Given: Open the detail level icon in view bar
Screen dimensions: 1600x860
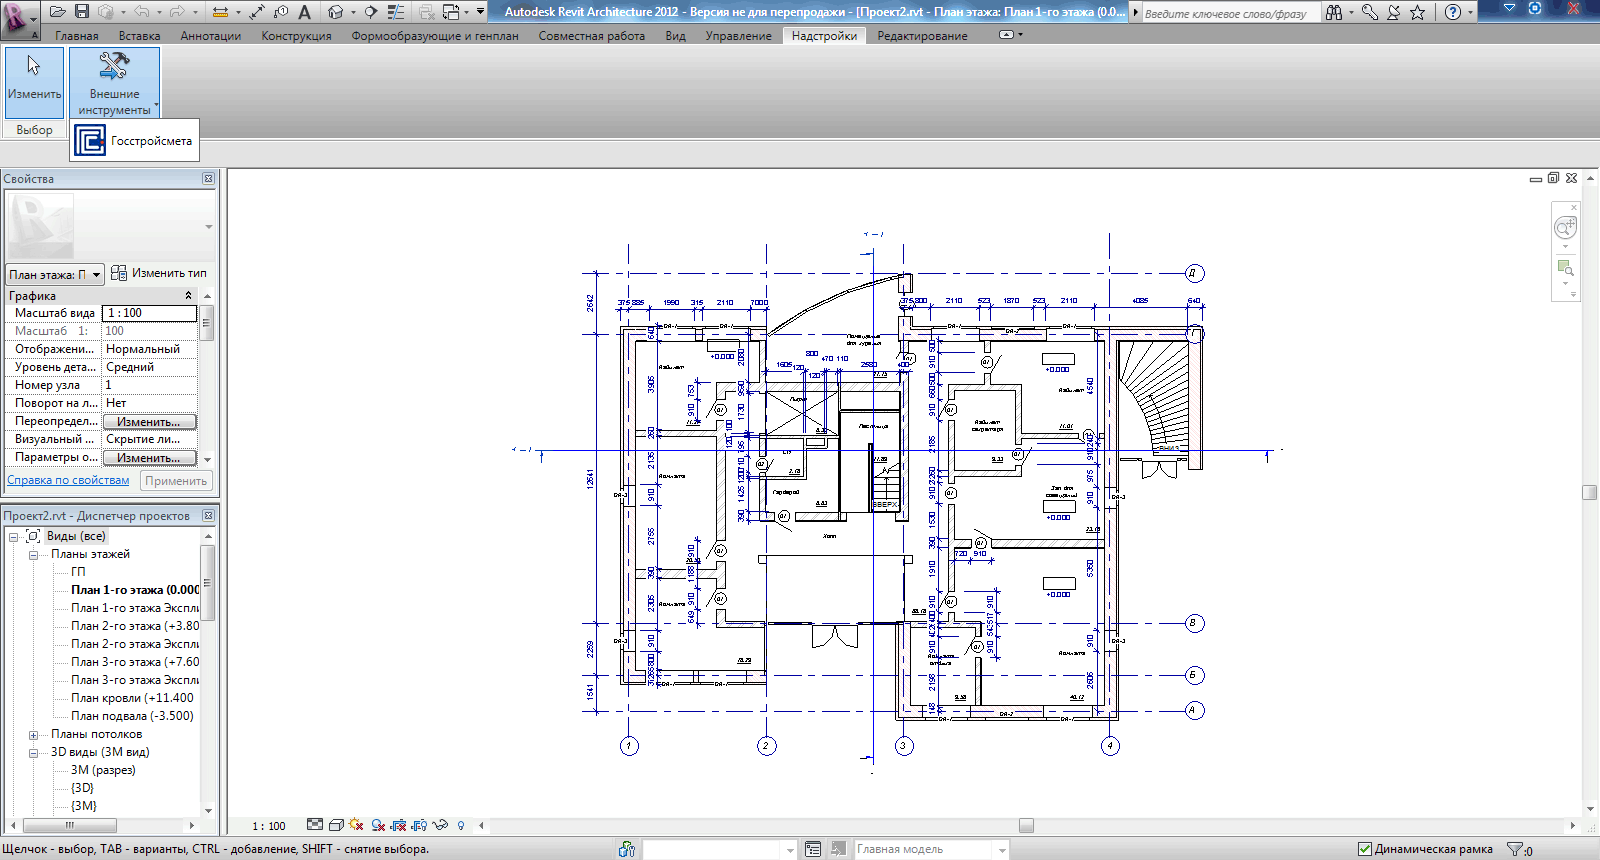Looking at the screenshot, I should (x=315, y=825).
